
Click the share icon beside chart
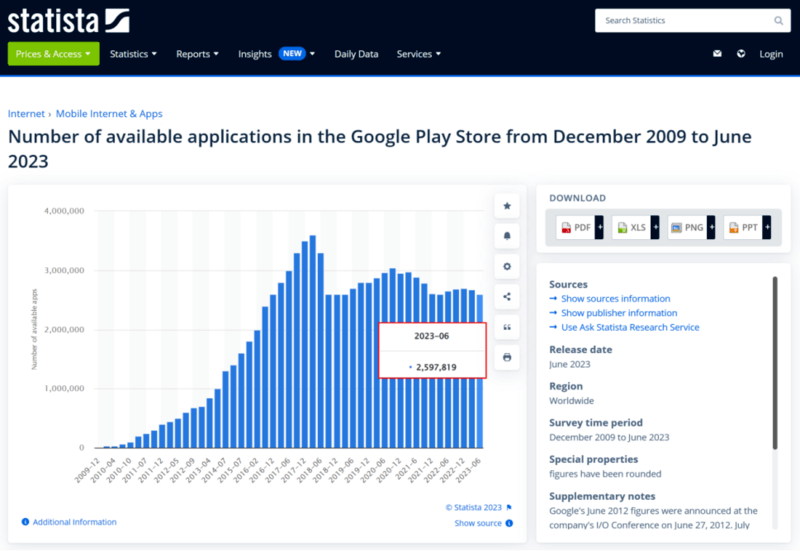point(507,296)
